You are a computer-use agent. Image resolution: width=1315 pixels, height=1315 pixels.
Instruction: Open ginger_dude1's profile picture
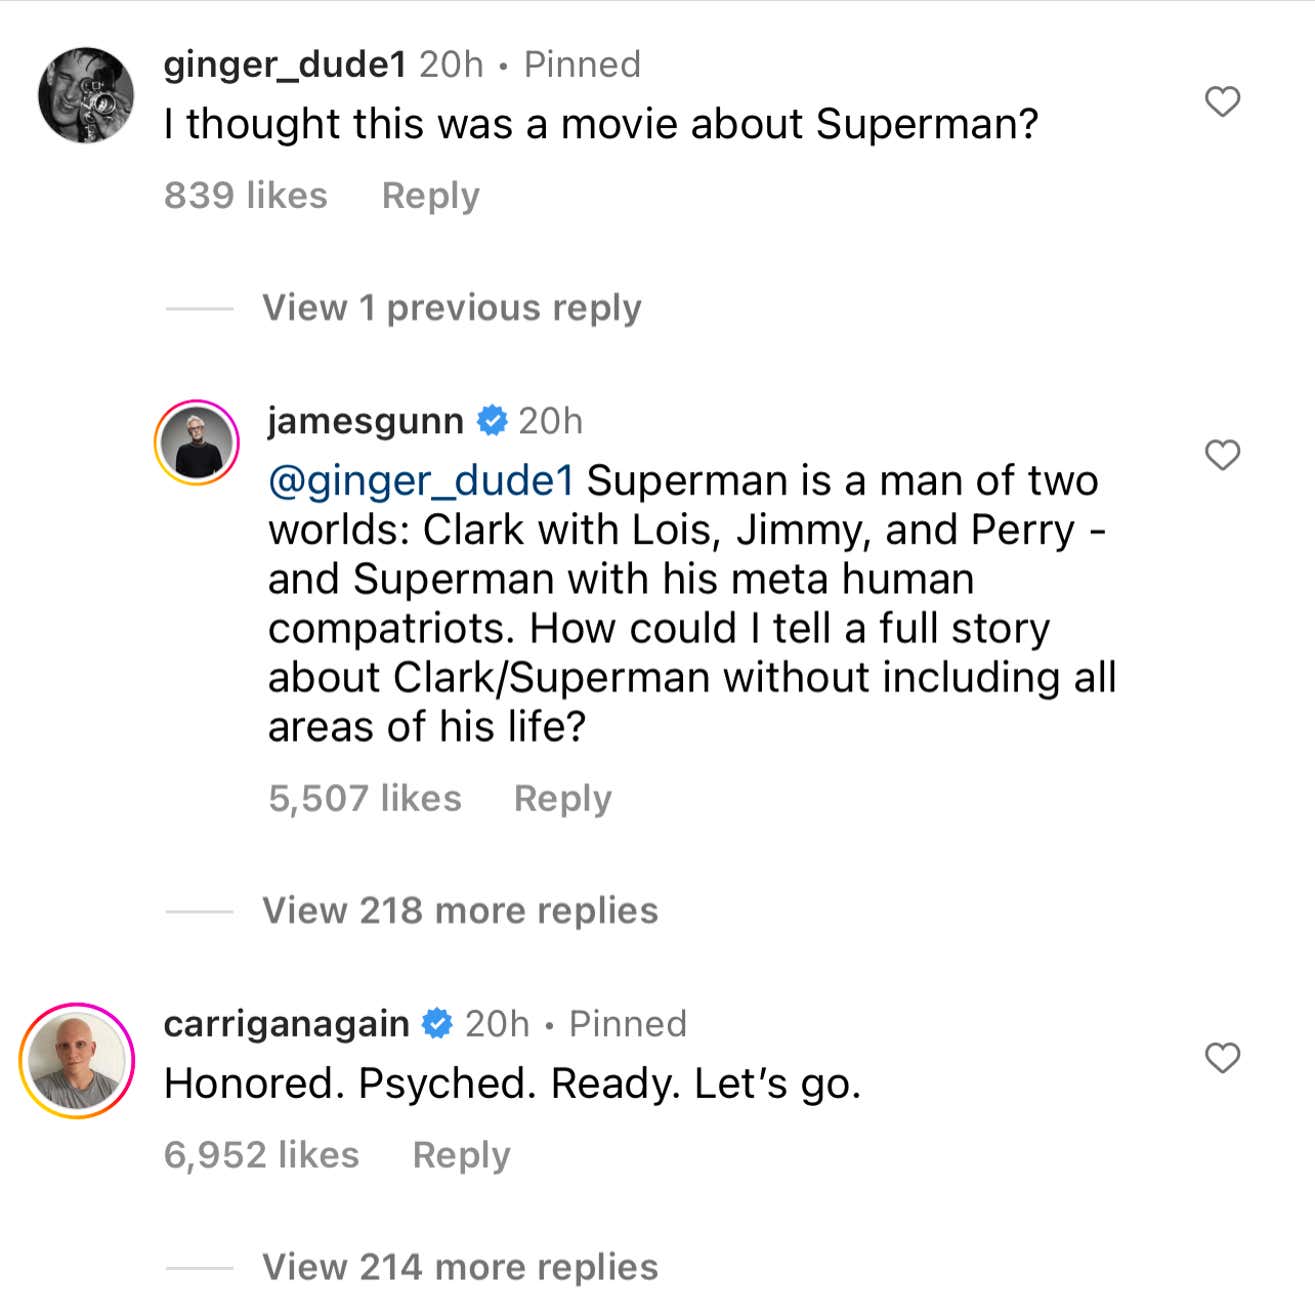click(x=85, y=95)
